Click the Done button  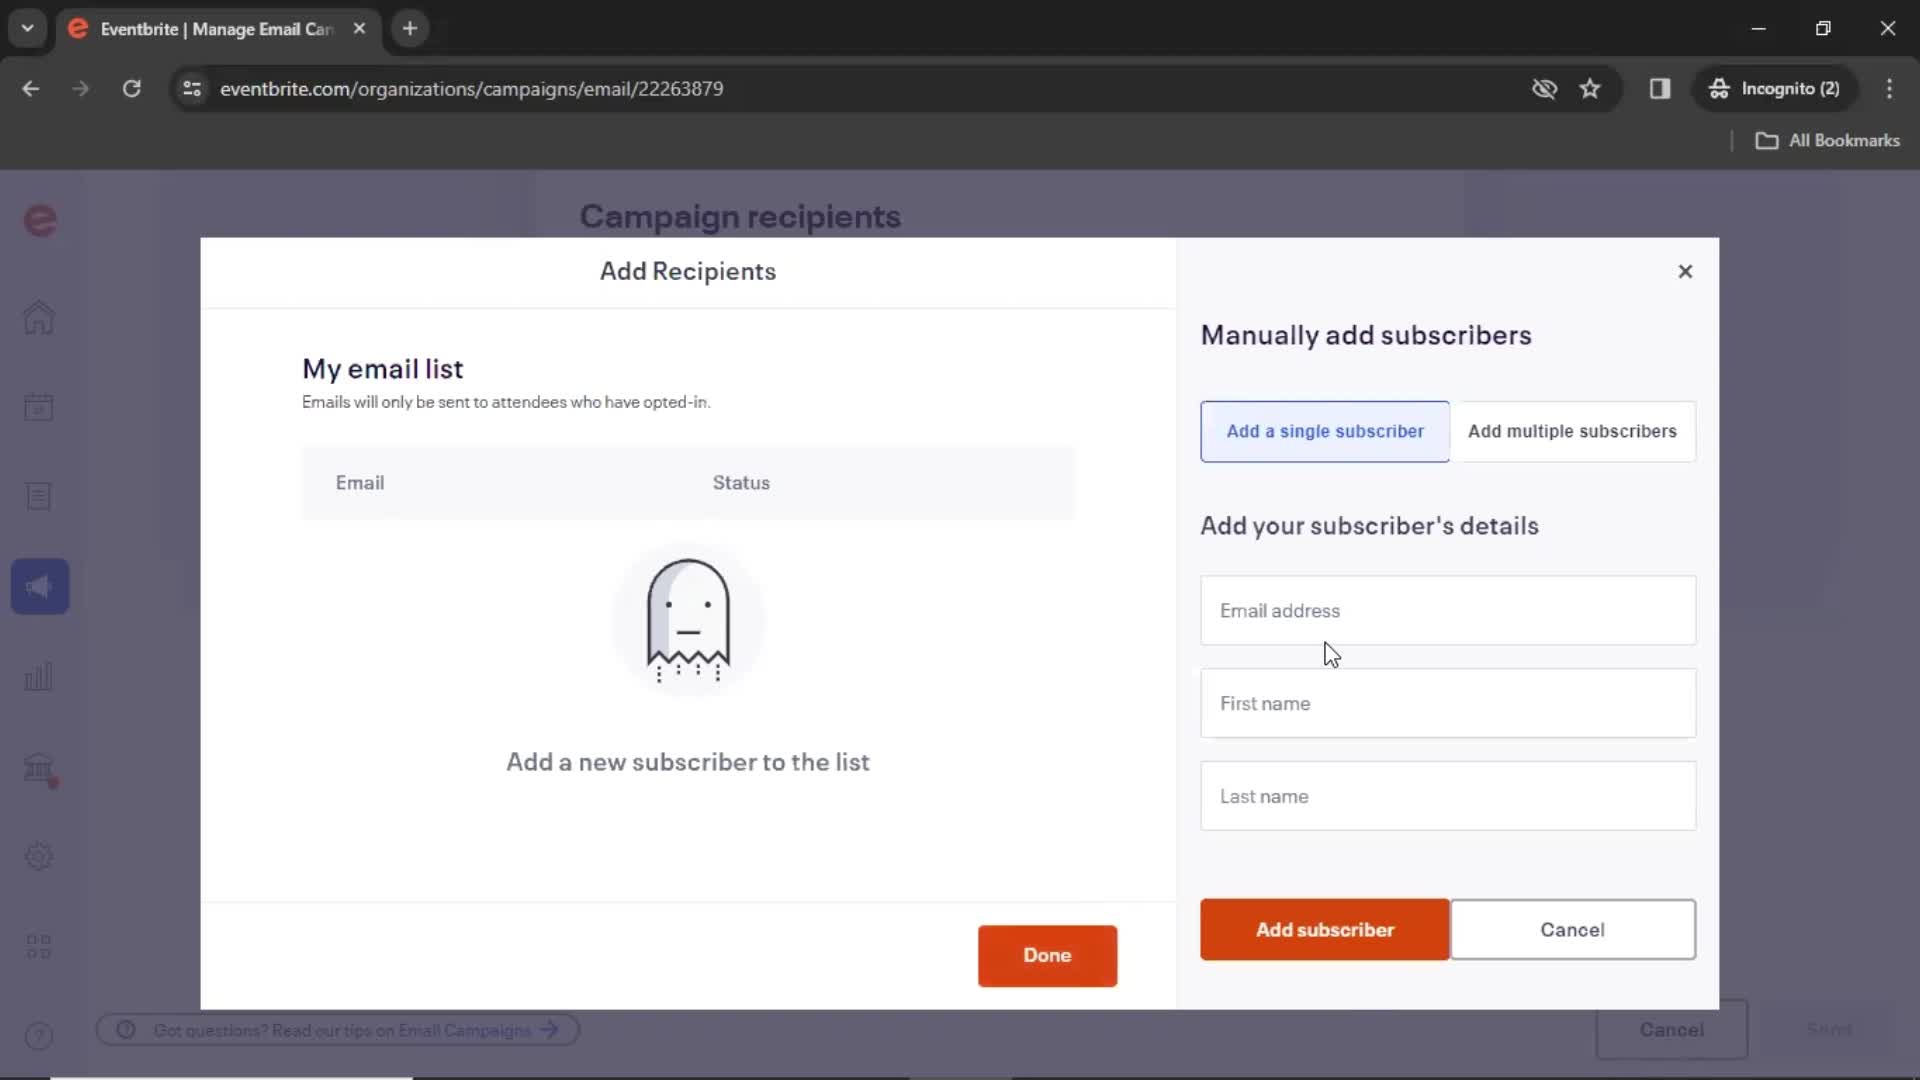pos(1048,955)
